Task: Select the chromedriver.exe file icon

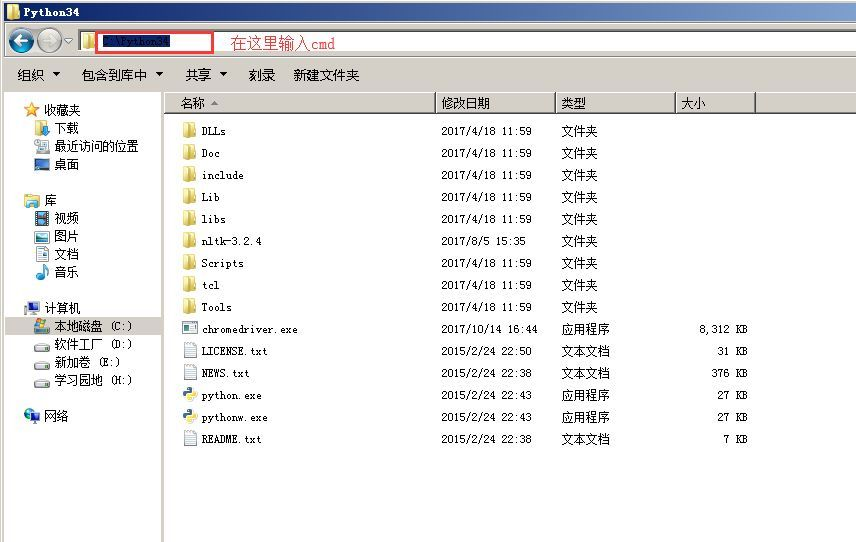Action: pos(189,329)
